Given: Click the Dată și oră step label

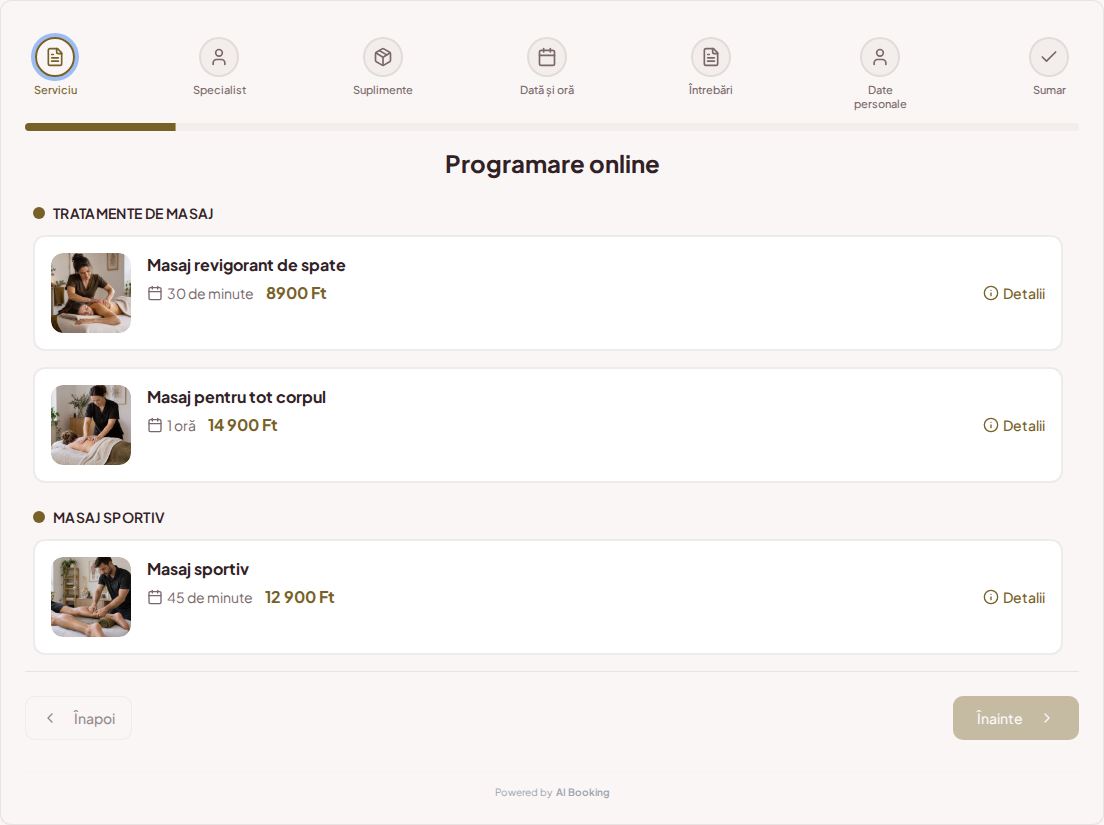Looking at the screenshot, I should pyautogui.click(x=547, y=90).
